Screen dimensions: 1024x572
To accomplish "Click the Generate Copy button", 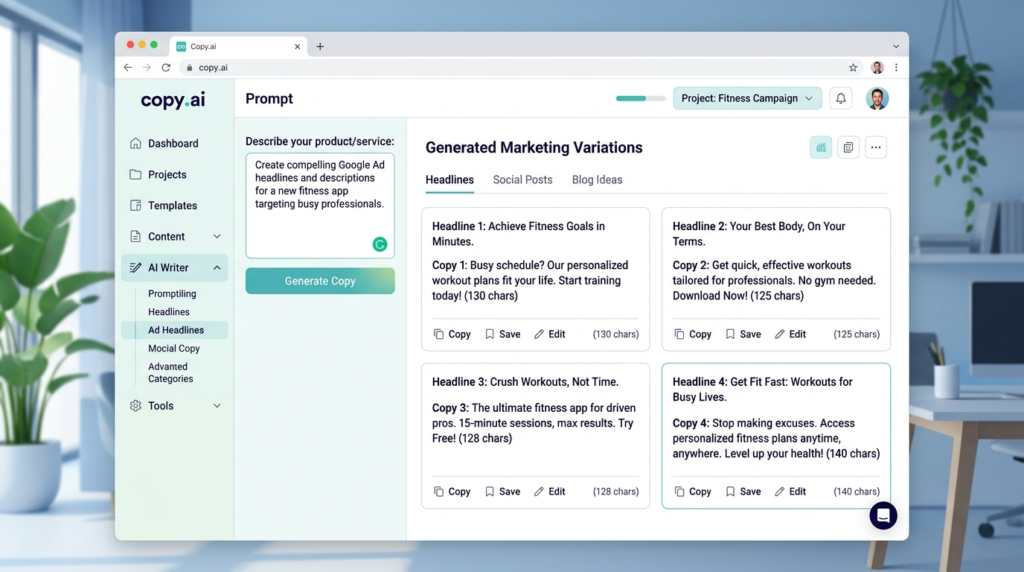I will pyautogui.click(x=320, y=281).
